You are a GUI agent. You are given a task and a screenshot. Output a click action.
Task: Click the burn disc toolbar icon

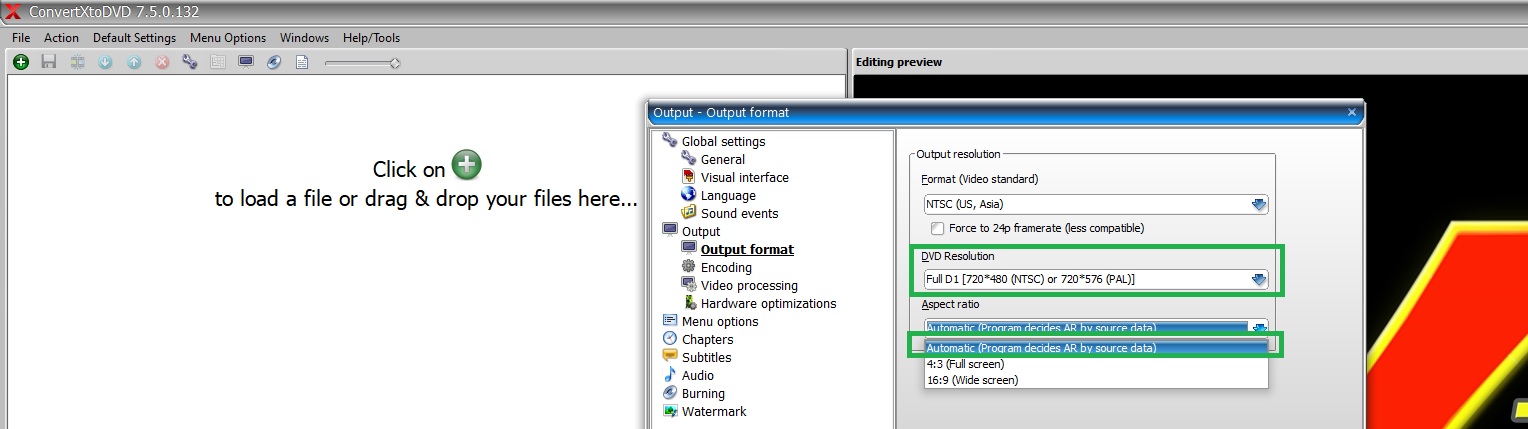coord(274,62)
